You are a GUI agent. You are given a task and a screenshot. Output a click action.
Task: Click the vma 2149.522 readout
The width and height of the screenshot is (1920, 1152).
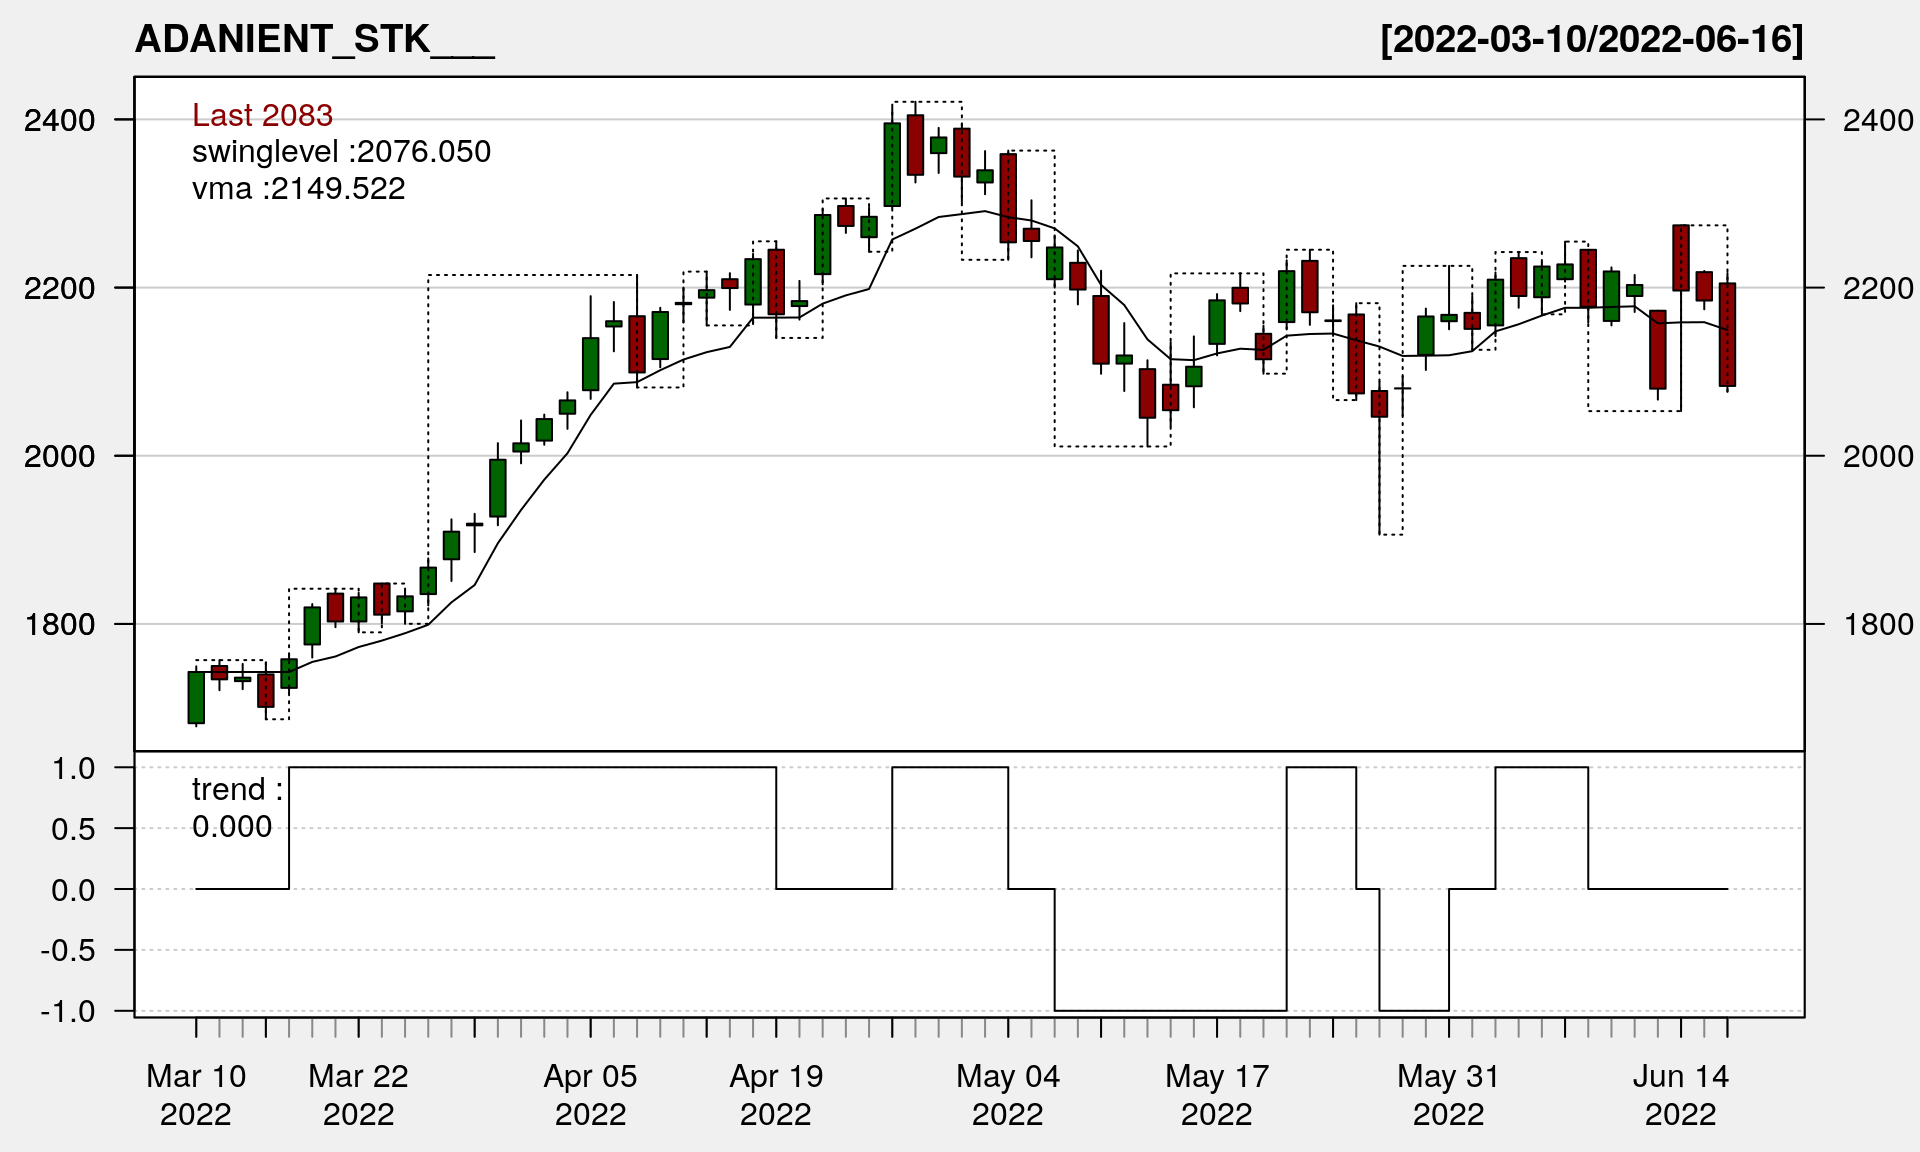(x=298, y=189)
